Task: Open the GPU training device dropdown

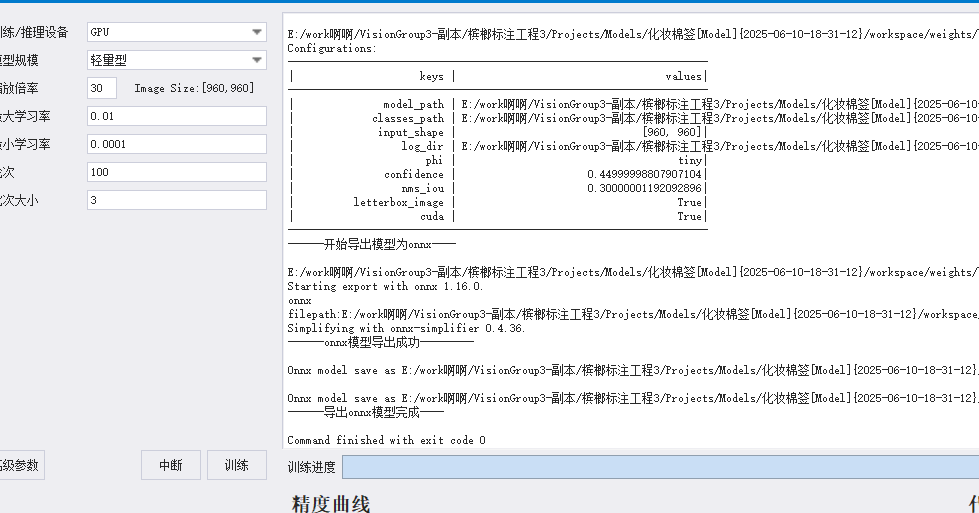Action: [177, 32]
